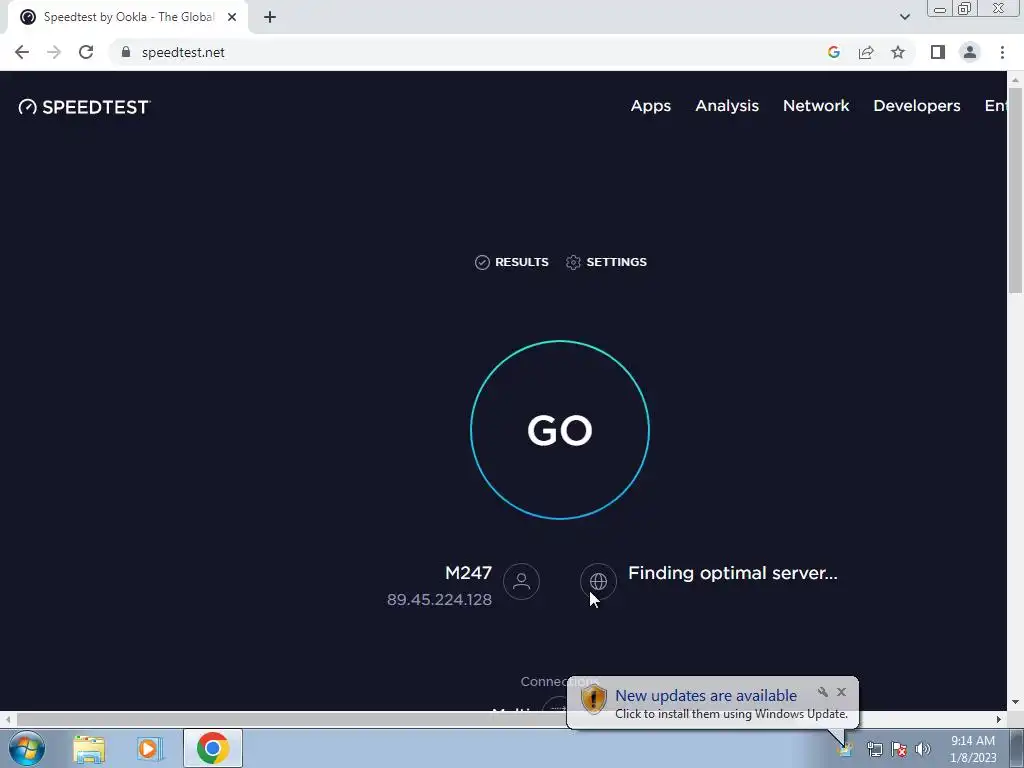The image size is (1024, 768).
Task: Go forward in browser history
Action: coord(54,52)
